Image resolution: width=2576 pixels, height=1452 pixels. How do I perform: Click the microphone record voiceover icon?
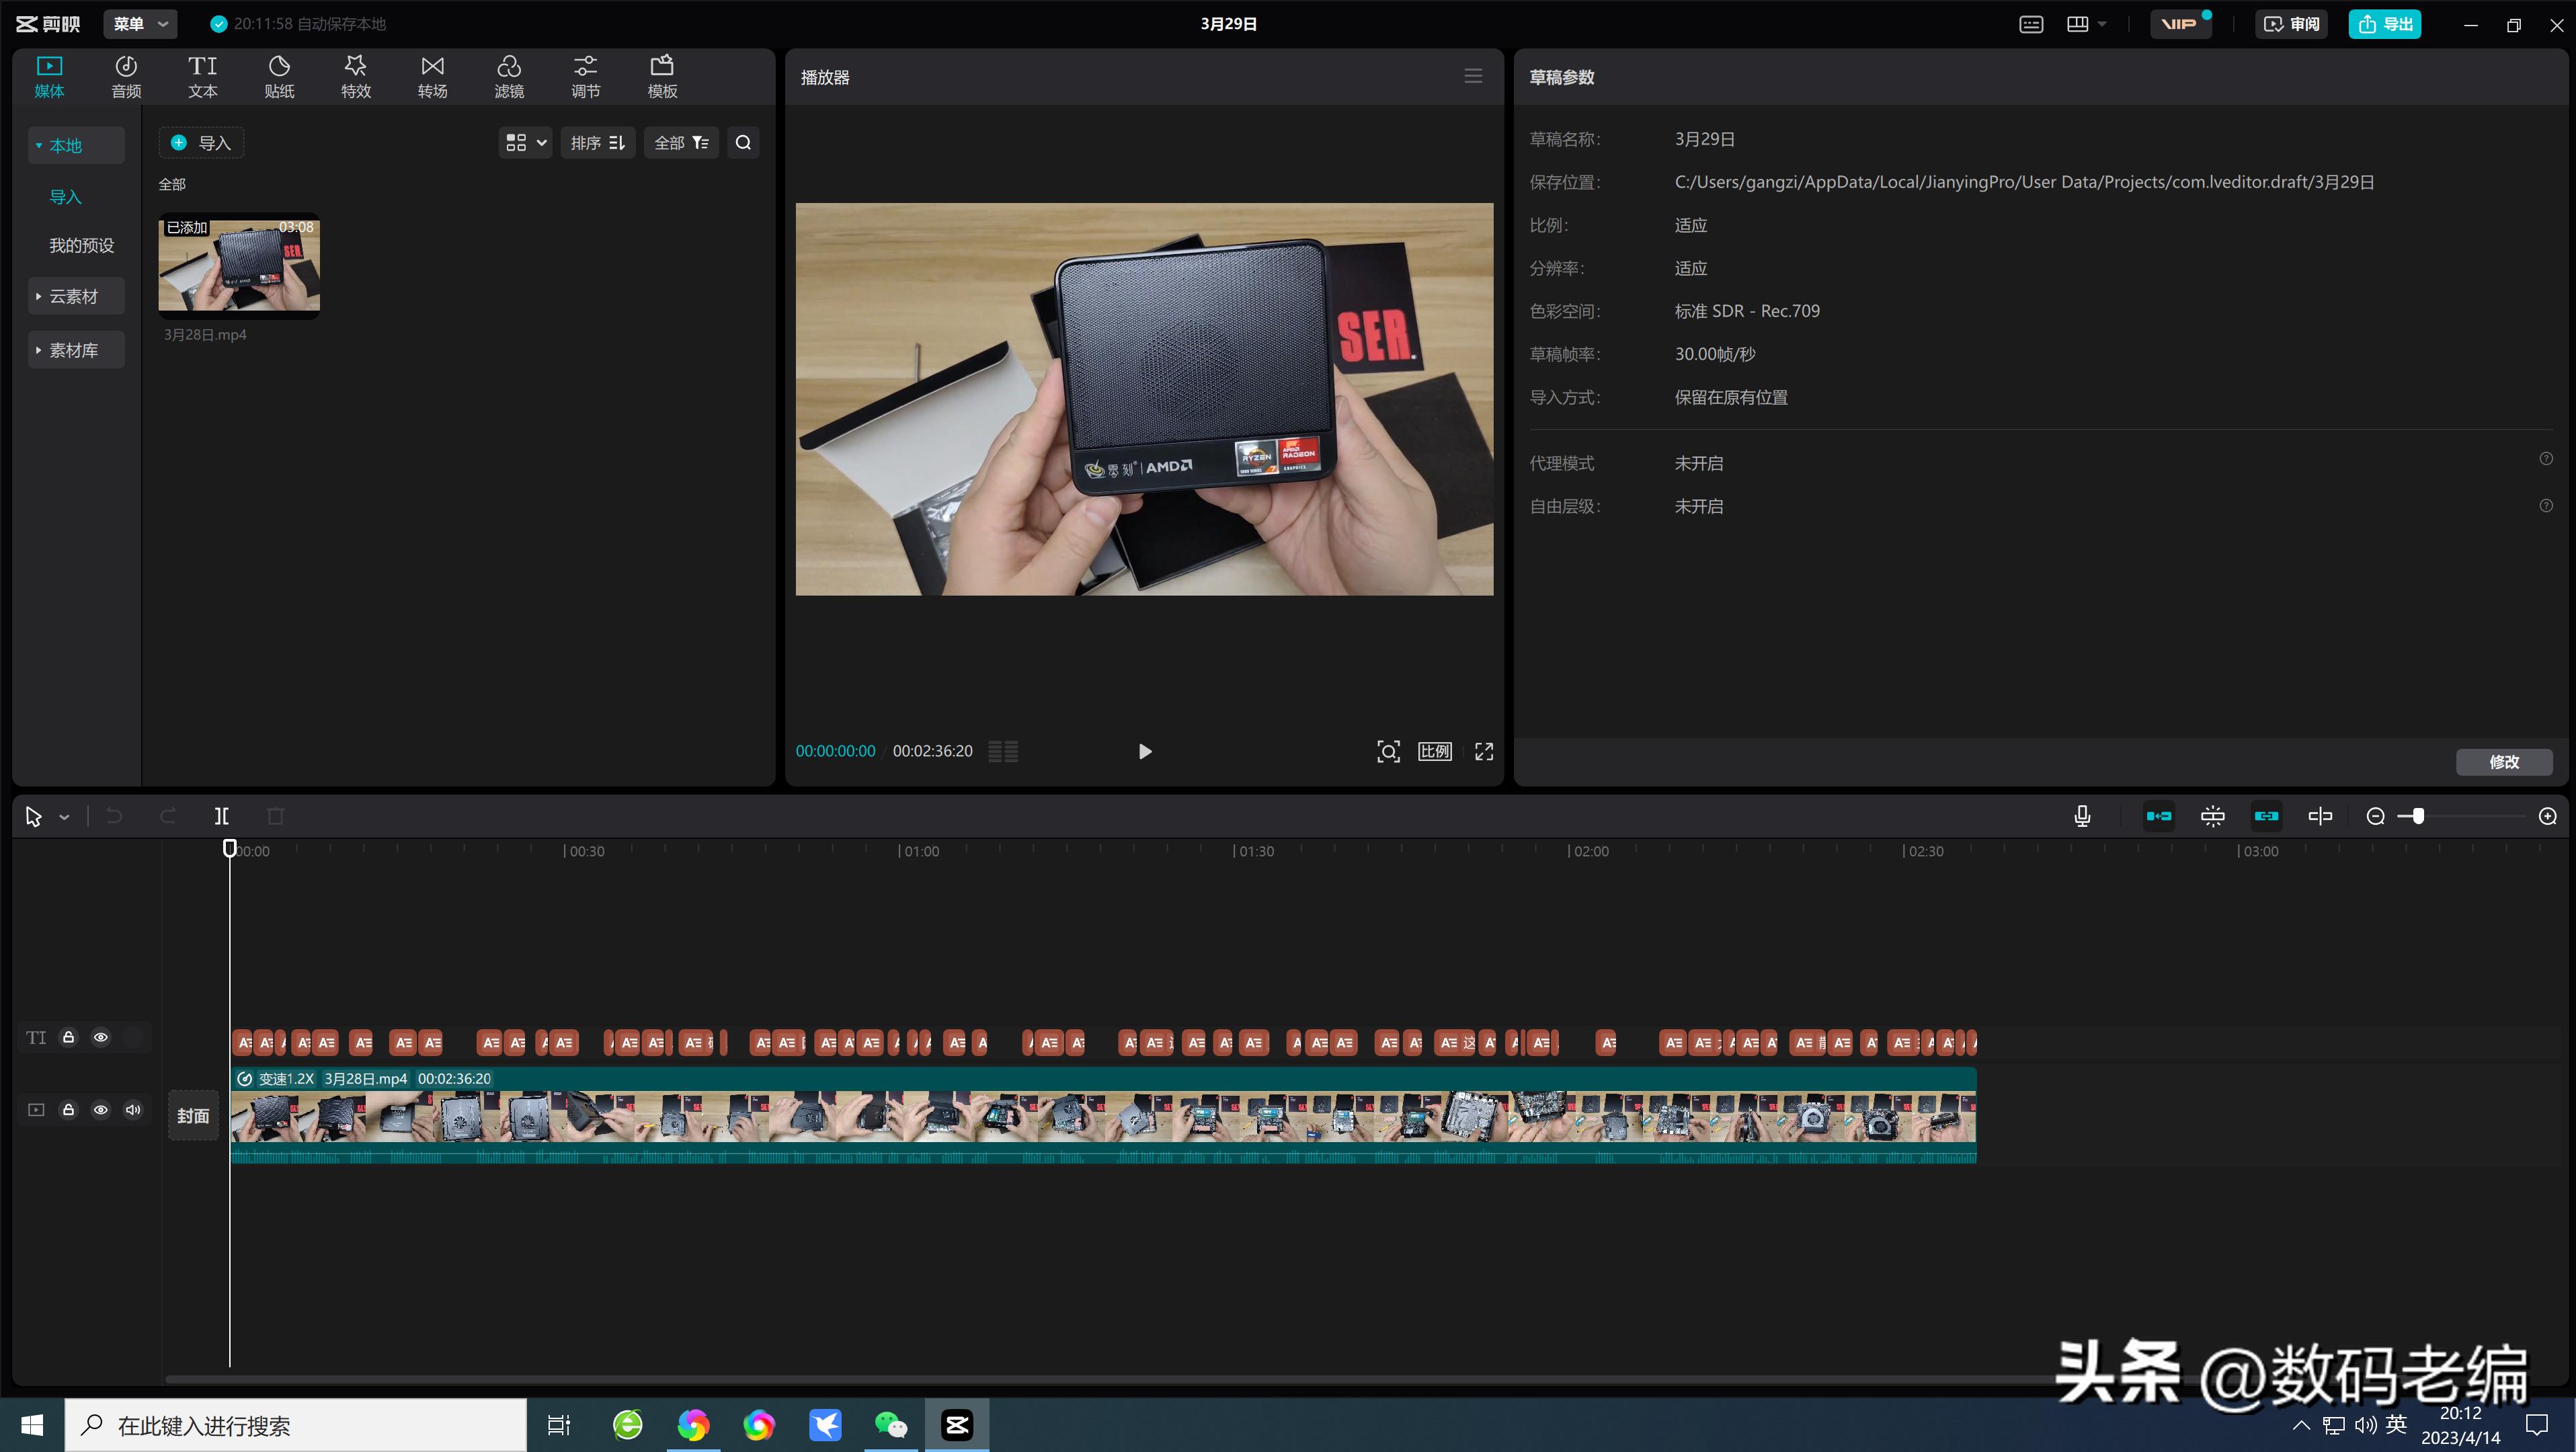tap(2082, 816)
